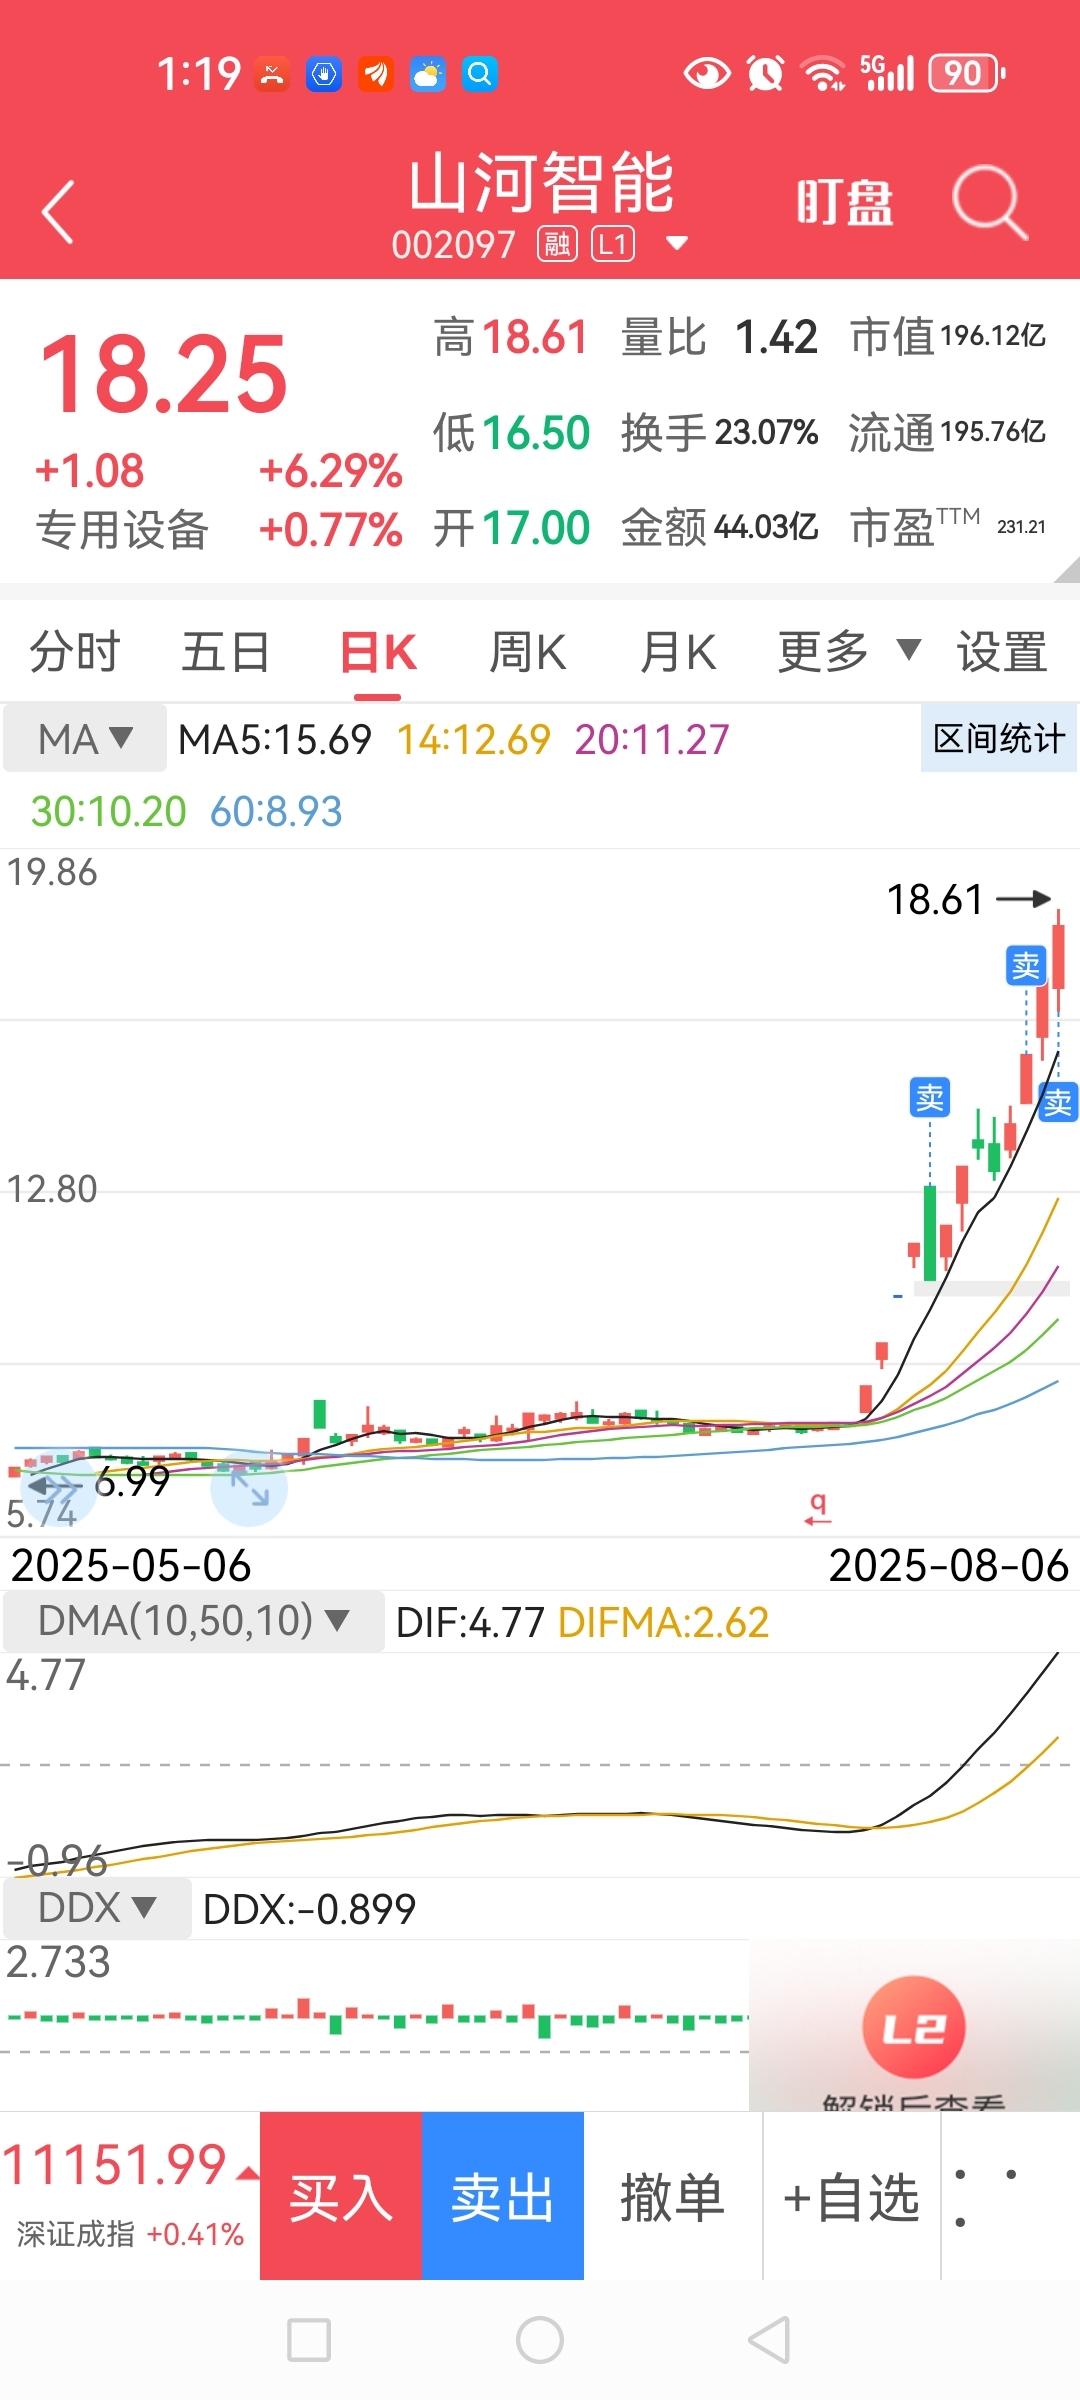The height and width of the screenshot is (2400, 1080).
Task: Tap the left 卖 marker near 12.80
Action: (x=930, y=1097)
